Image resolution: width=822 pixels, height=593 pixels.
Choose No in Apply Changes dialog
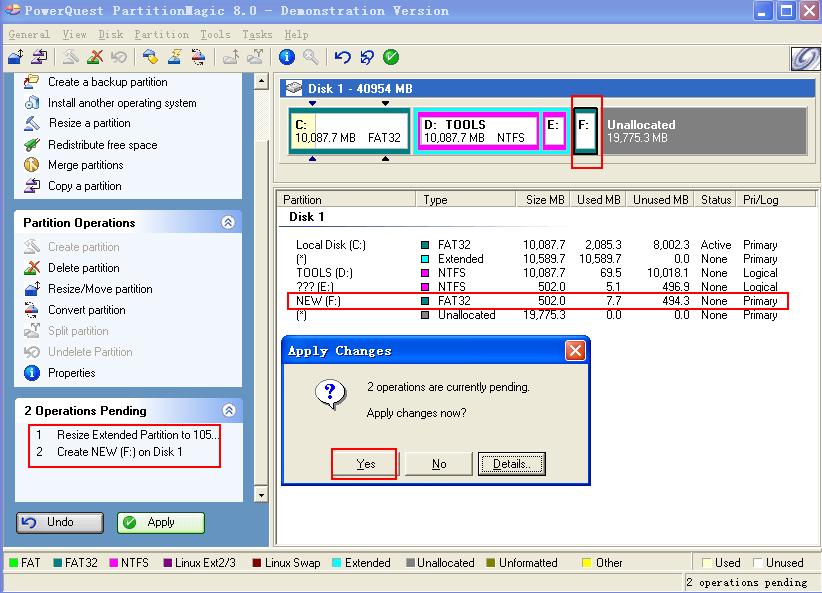[x=439, y=464]
